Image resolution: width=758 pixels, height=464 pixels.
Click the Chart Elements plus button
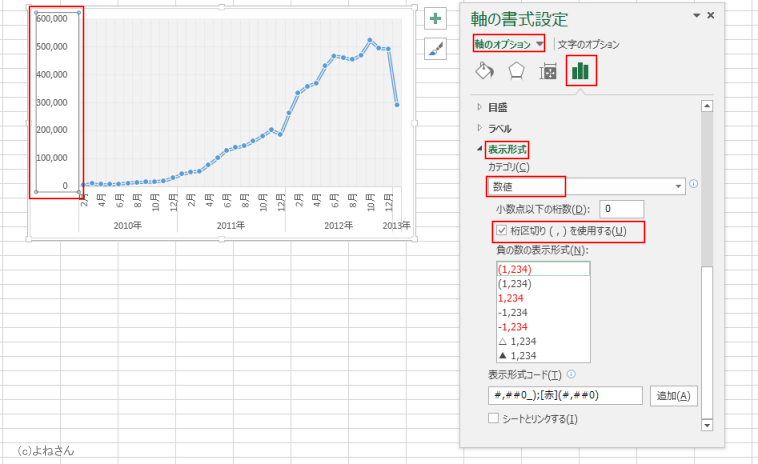435,19
